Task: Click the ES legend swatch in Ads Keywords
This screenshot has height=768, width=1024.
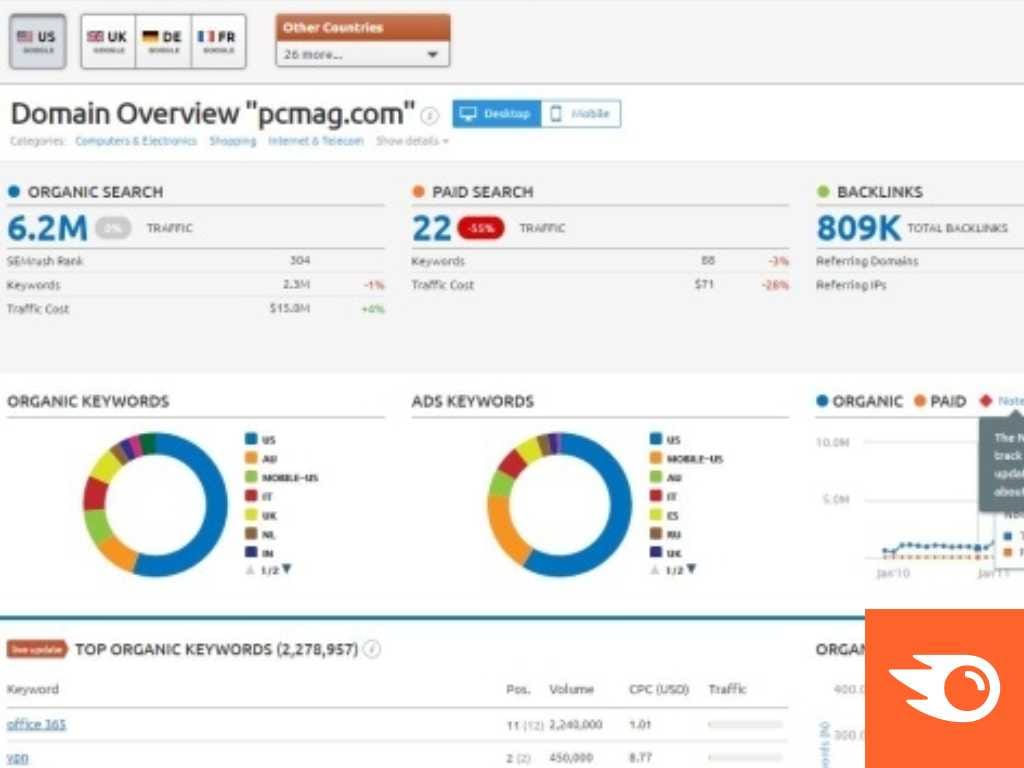Action: [656, 515]
